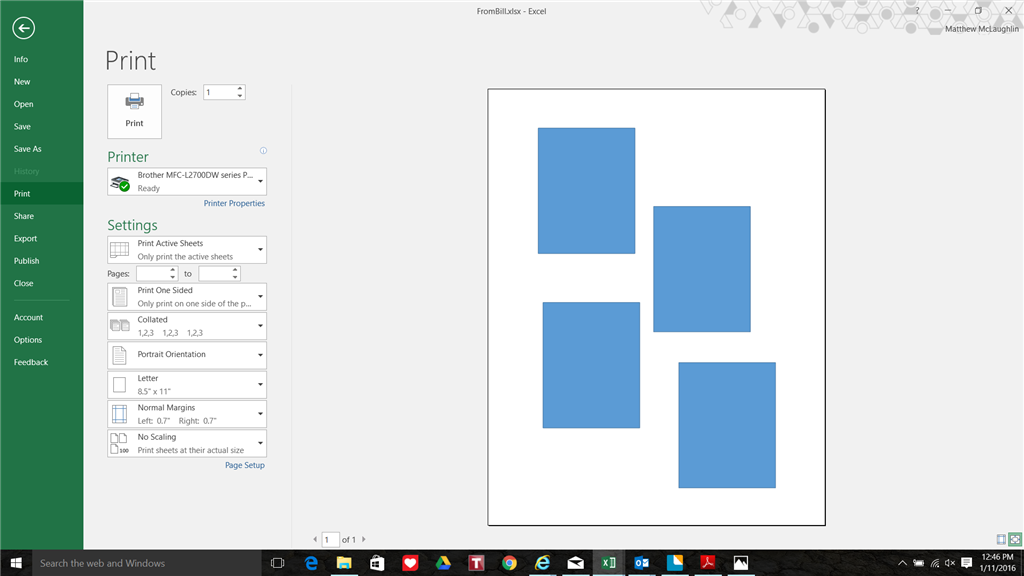
Task: Open Adobe Acrobat from the taskbar
Action: coord(708,563)
